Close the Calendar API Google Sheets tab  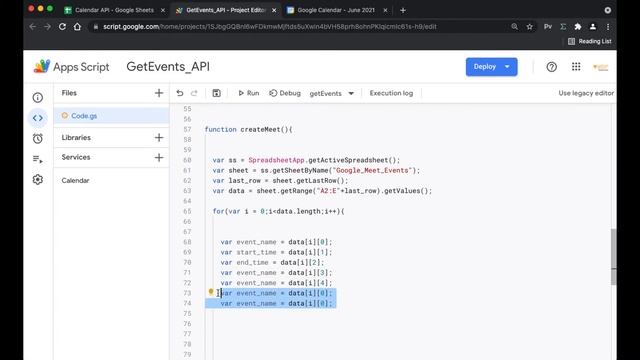pyautogui.click(x=162, y=10)
